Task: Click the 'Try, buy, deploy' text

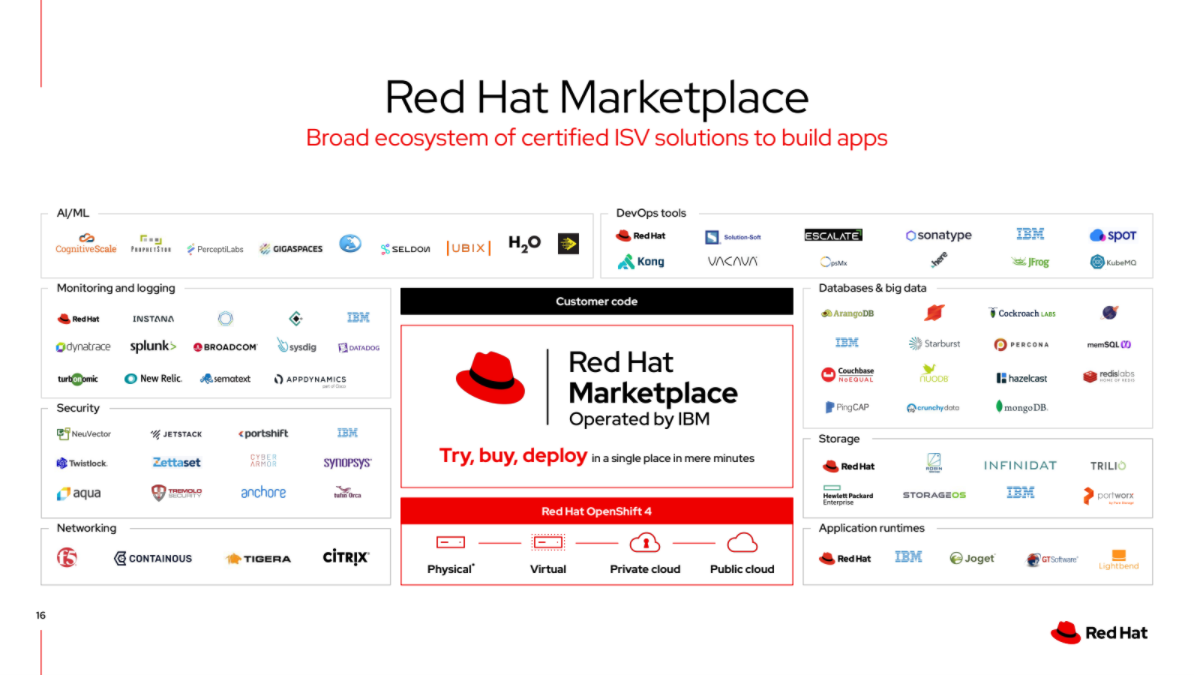Action: (x=513, y=456)
